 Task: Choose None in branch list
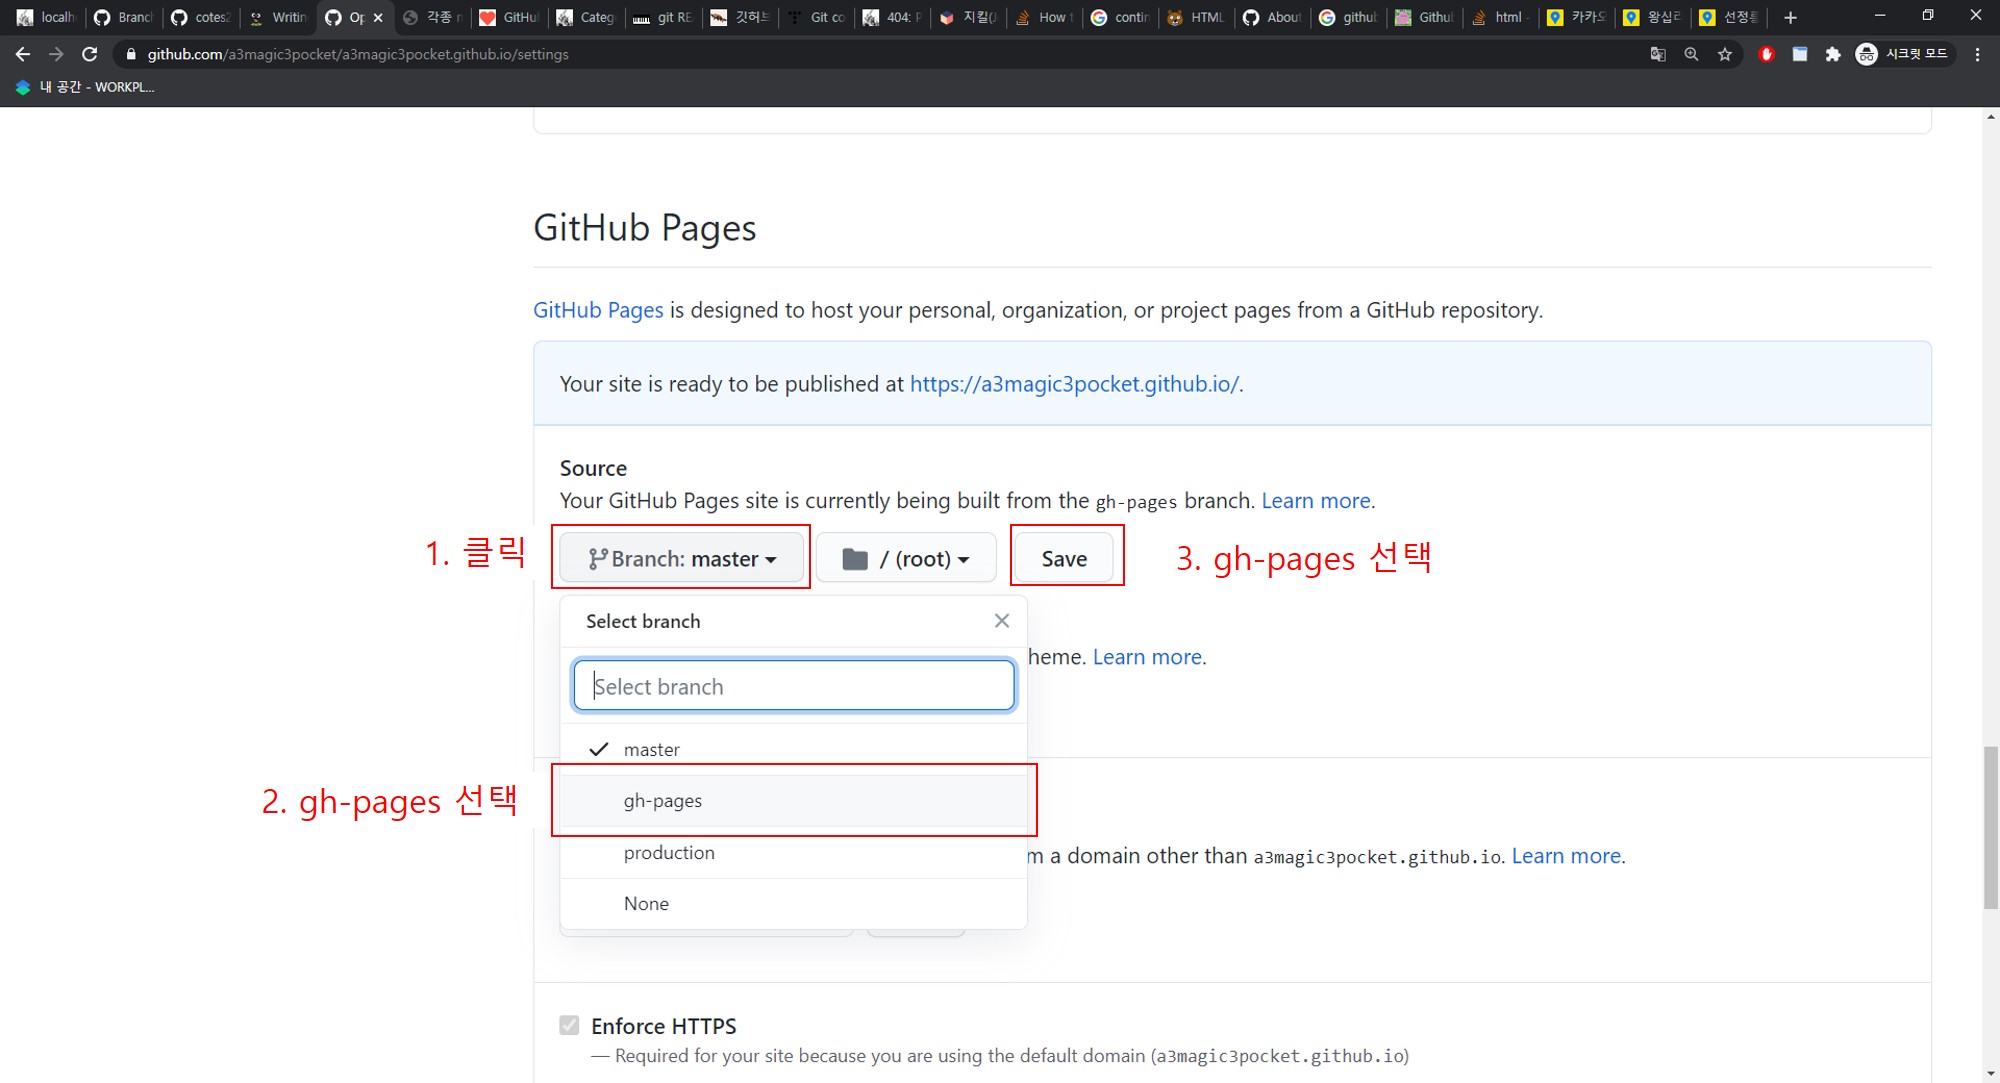(x=794, y=904)
